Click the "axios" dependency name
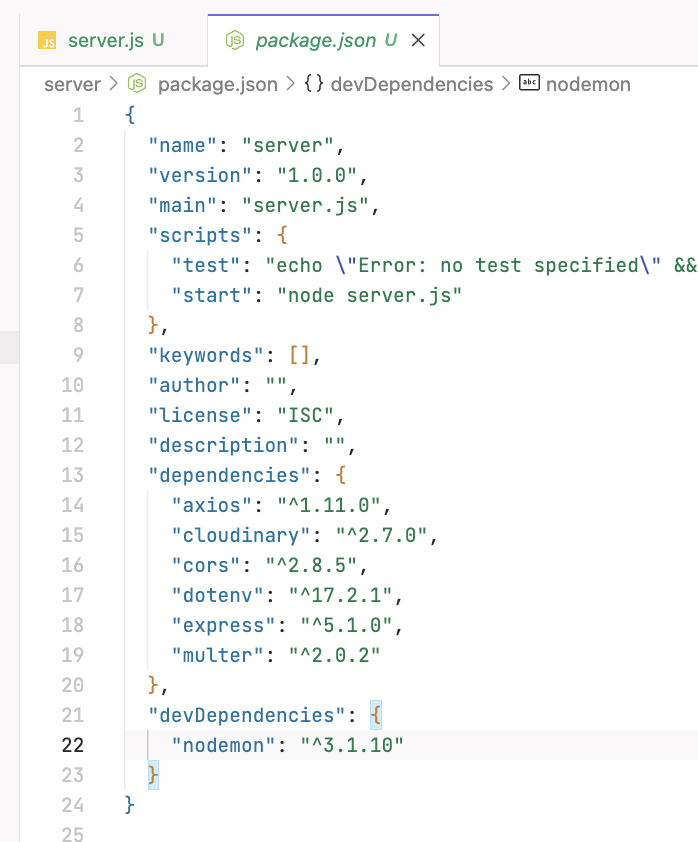 [212, 505]
